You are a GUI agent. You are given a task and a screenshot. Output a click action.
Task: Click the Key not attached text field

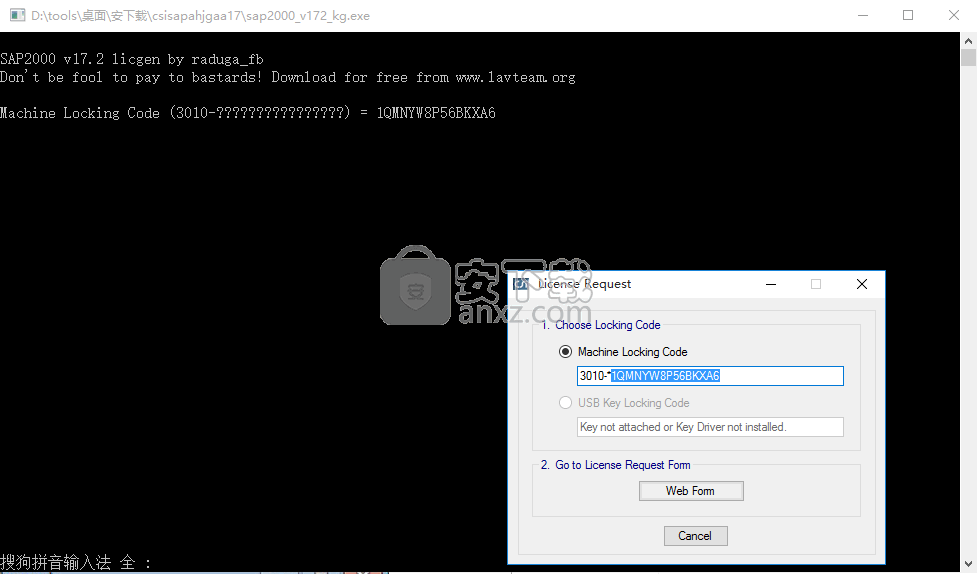[710, 427]
